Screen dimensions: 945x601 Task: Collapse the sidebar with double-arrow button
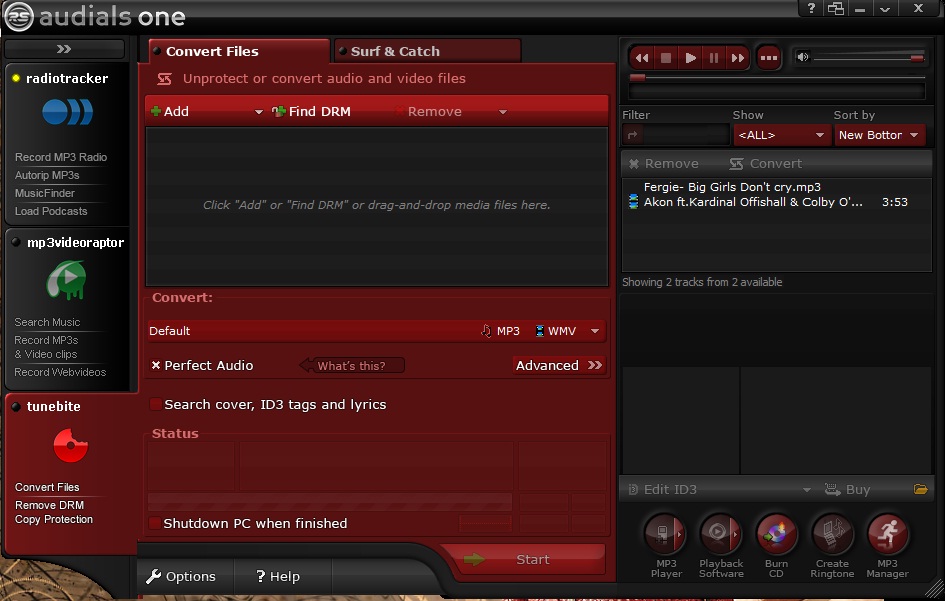[x=64, y=49]
